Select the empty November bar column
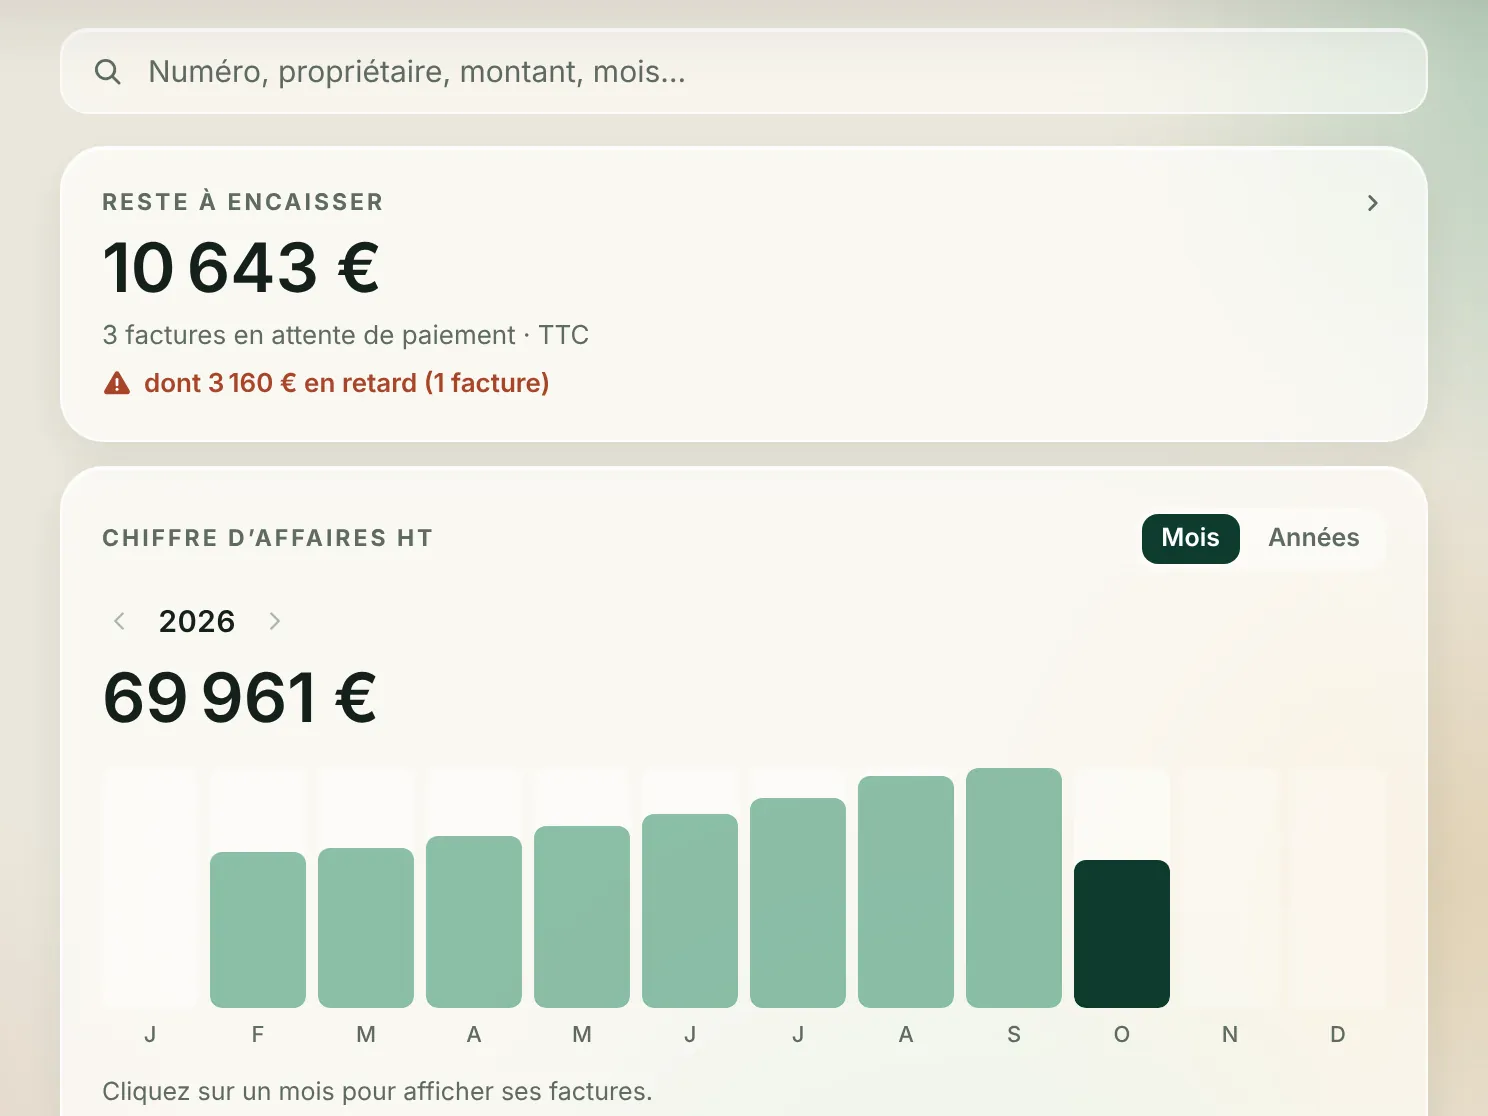The width and height of the screenshot is (1488, 1116). [x=1230, y=888]
